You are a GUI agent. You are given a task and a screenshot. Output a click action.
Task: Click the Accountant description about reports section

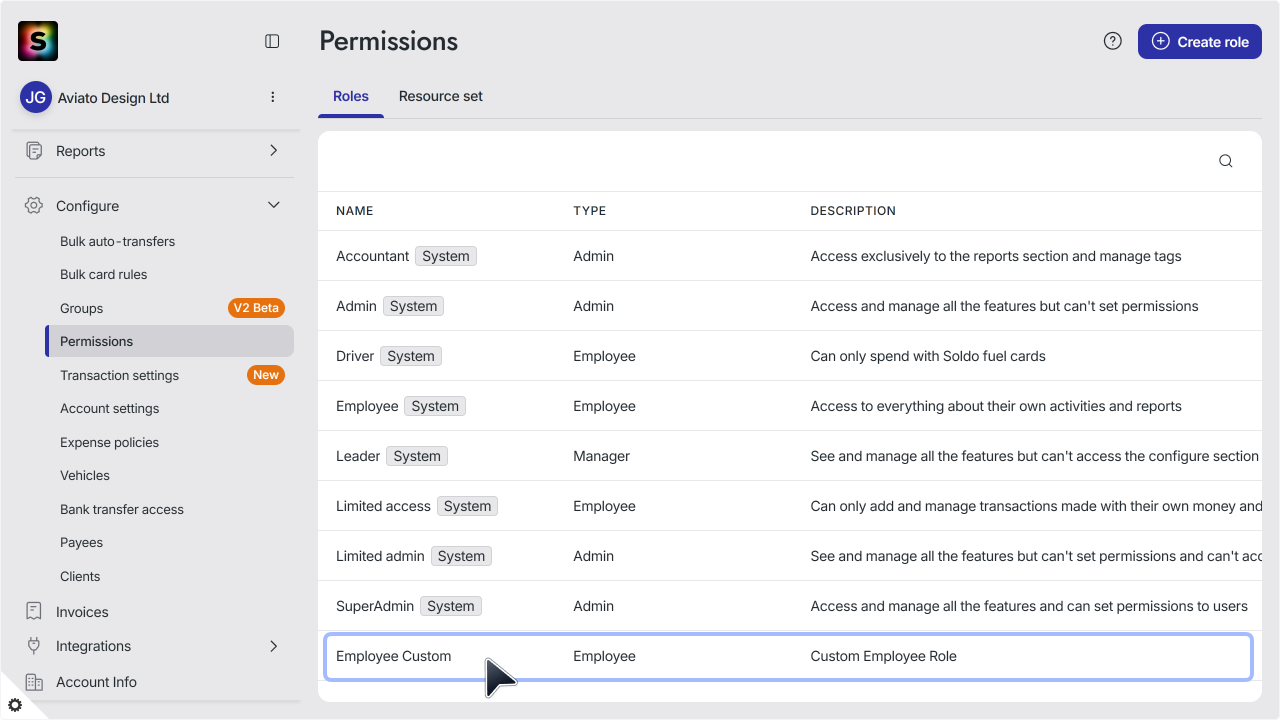(996, 256)
